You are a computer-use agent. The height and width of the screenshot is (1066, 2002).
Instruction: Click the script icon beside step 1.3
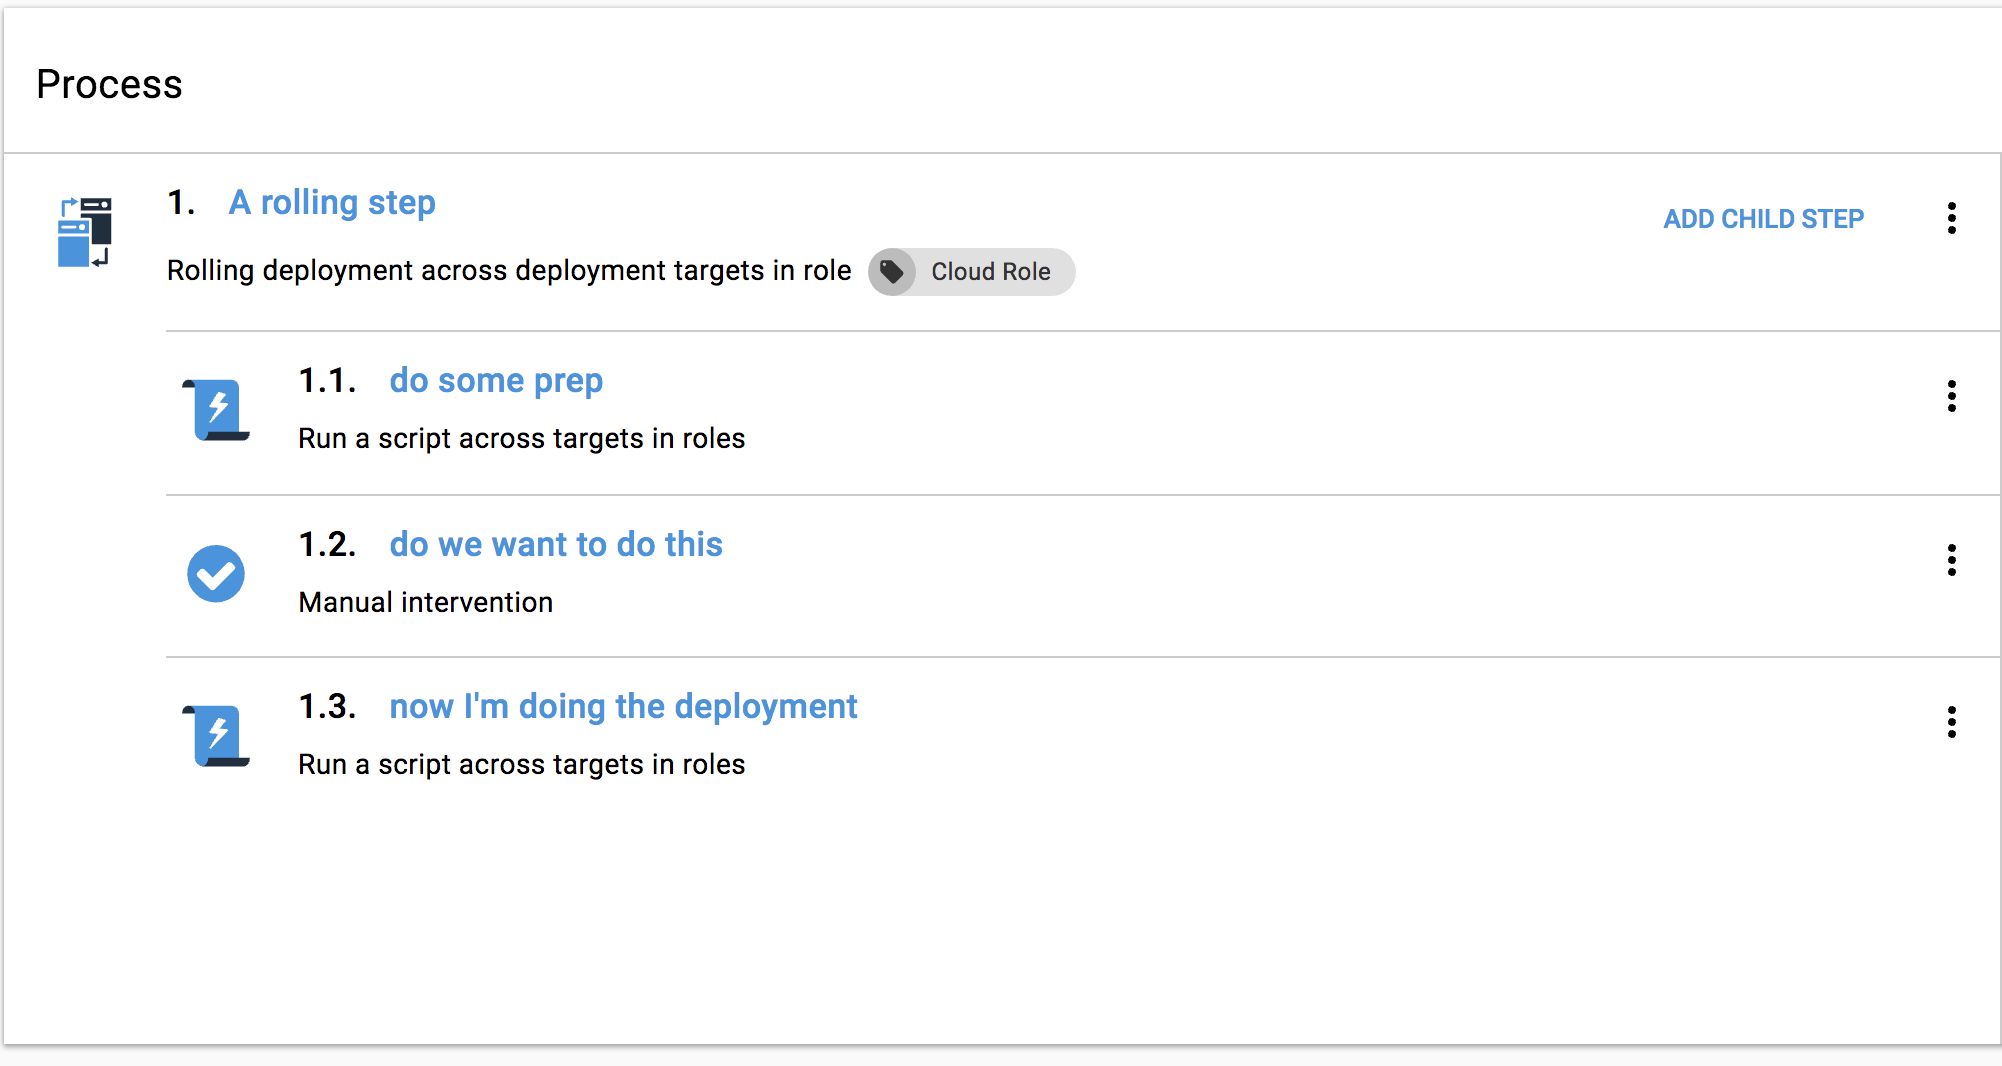coord(216,735)
